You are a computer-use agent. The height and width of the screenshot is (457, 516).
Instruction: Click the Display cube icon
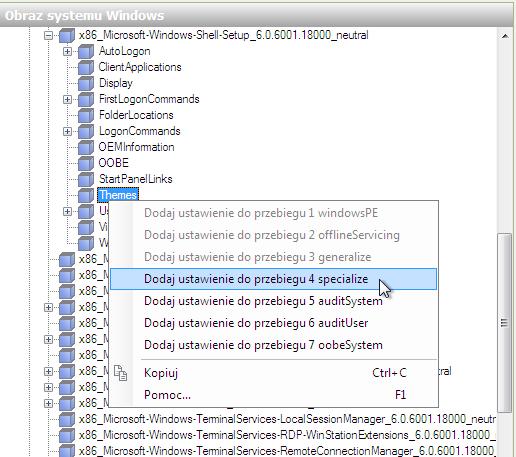86,83
